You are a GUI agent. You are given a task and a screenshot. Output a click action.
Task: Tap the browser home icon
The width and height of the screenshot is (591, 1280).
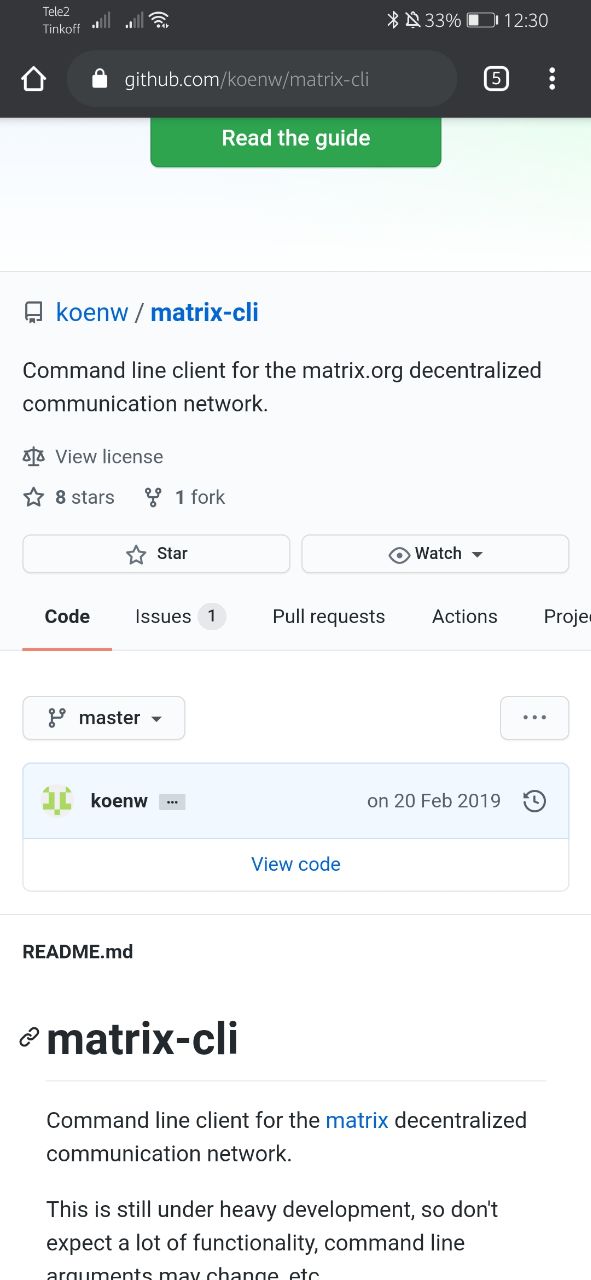34,79
